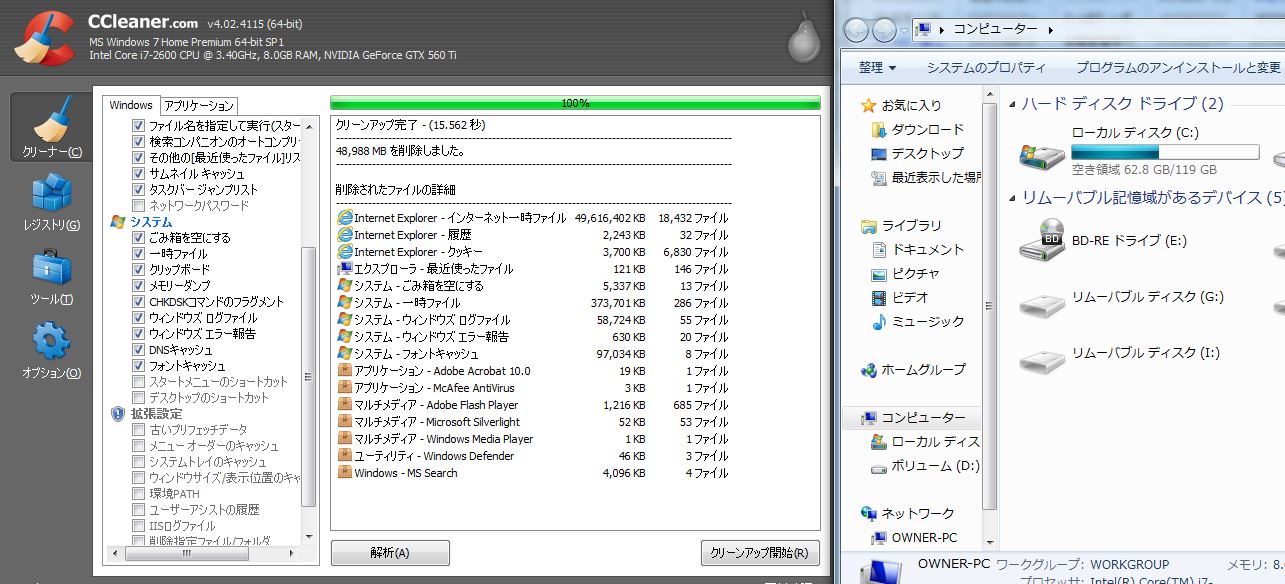The width and height of the screenshot is (1285, 584).
Task: Toggle DNSキャッシュ checkbox
Action: coord(139,349)
